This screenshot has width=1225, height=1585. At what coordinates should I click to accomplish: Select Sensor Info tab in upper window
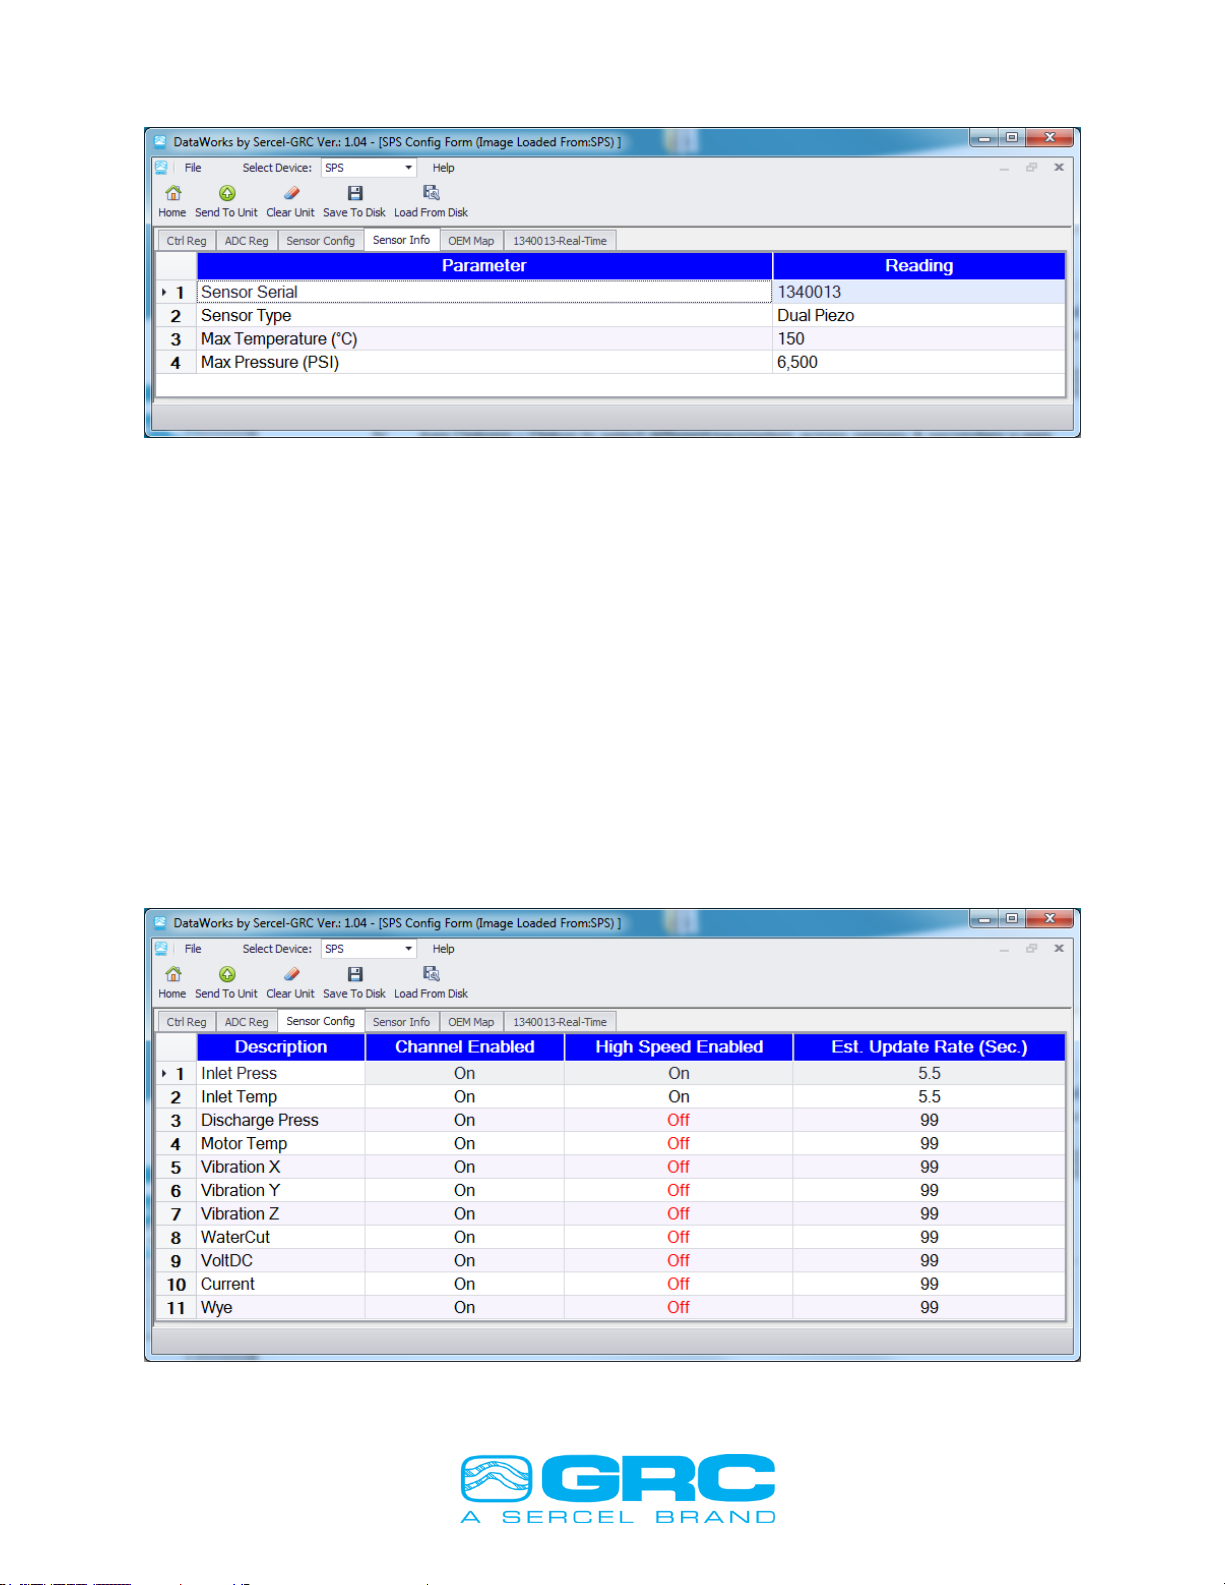(x=401, y=240)
